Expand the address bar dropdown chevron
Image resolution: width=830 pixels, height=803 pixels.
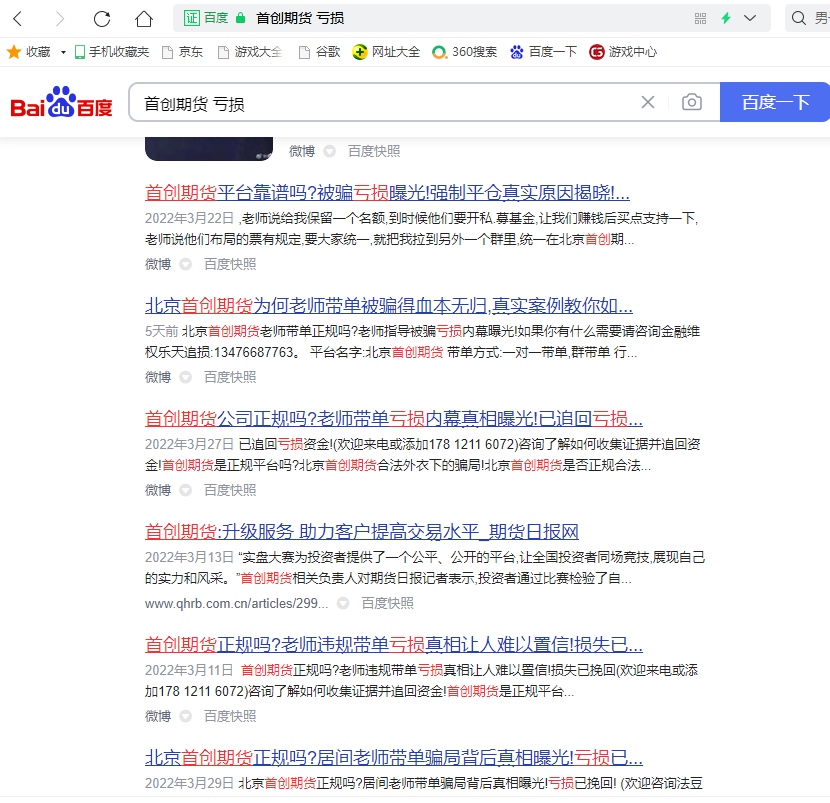(x=750, y=18)
